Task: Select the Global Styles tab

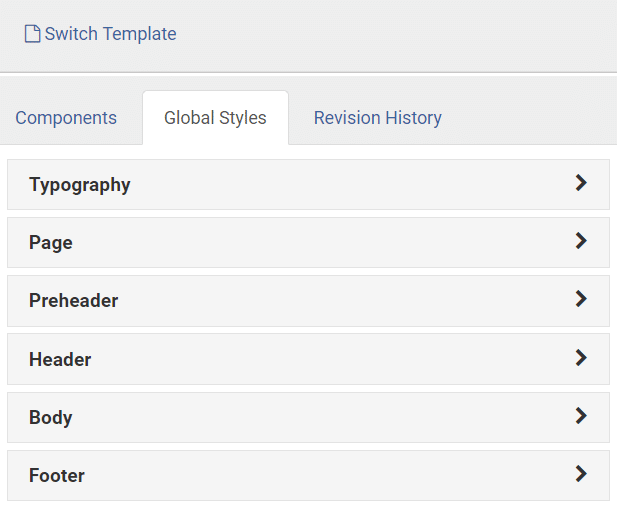Action: pyautogui.click(x=215, y=118)
